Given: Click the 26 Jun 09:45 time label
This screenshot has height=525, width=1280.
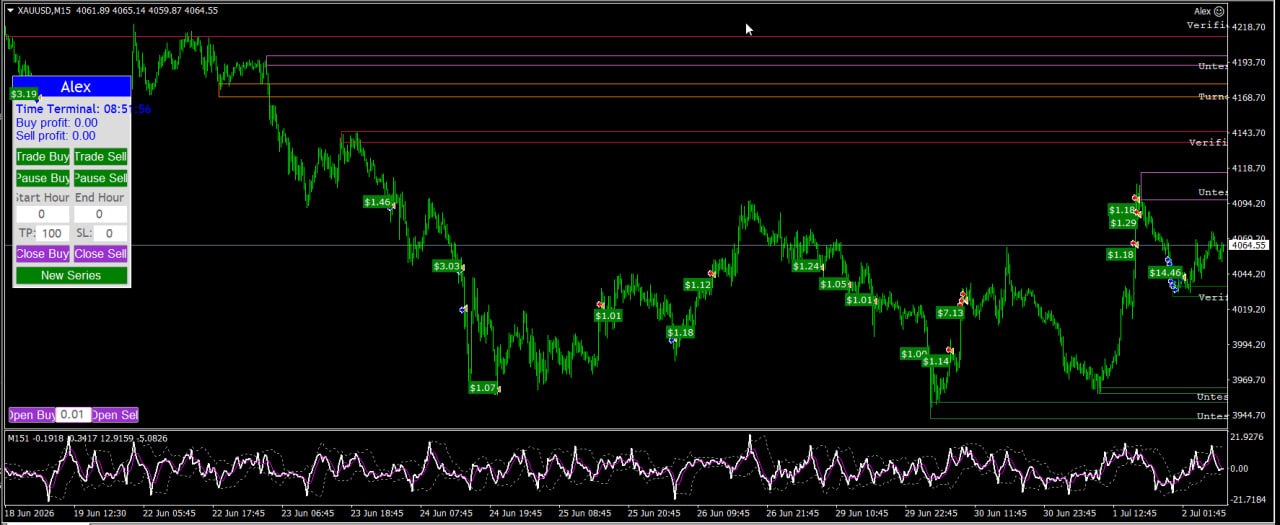Looking at the screenshot, I should pos(723,513).
